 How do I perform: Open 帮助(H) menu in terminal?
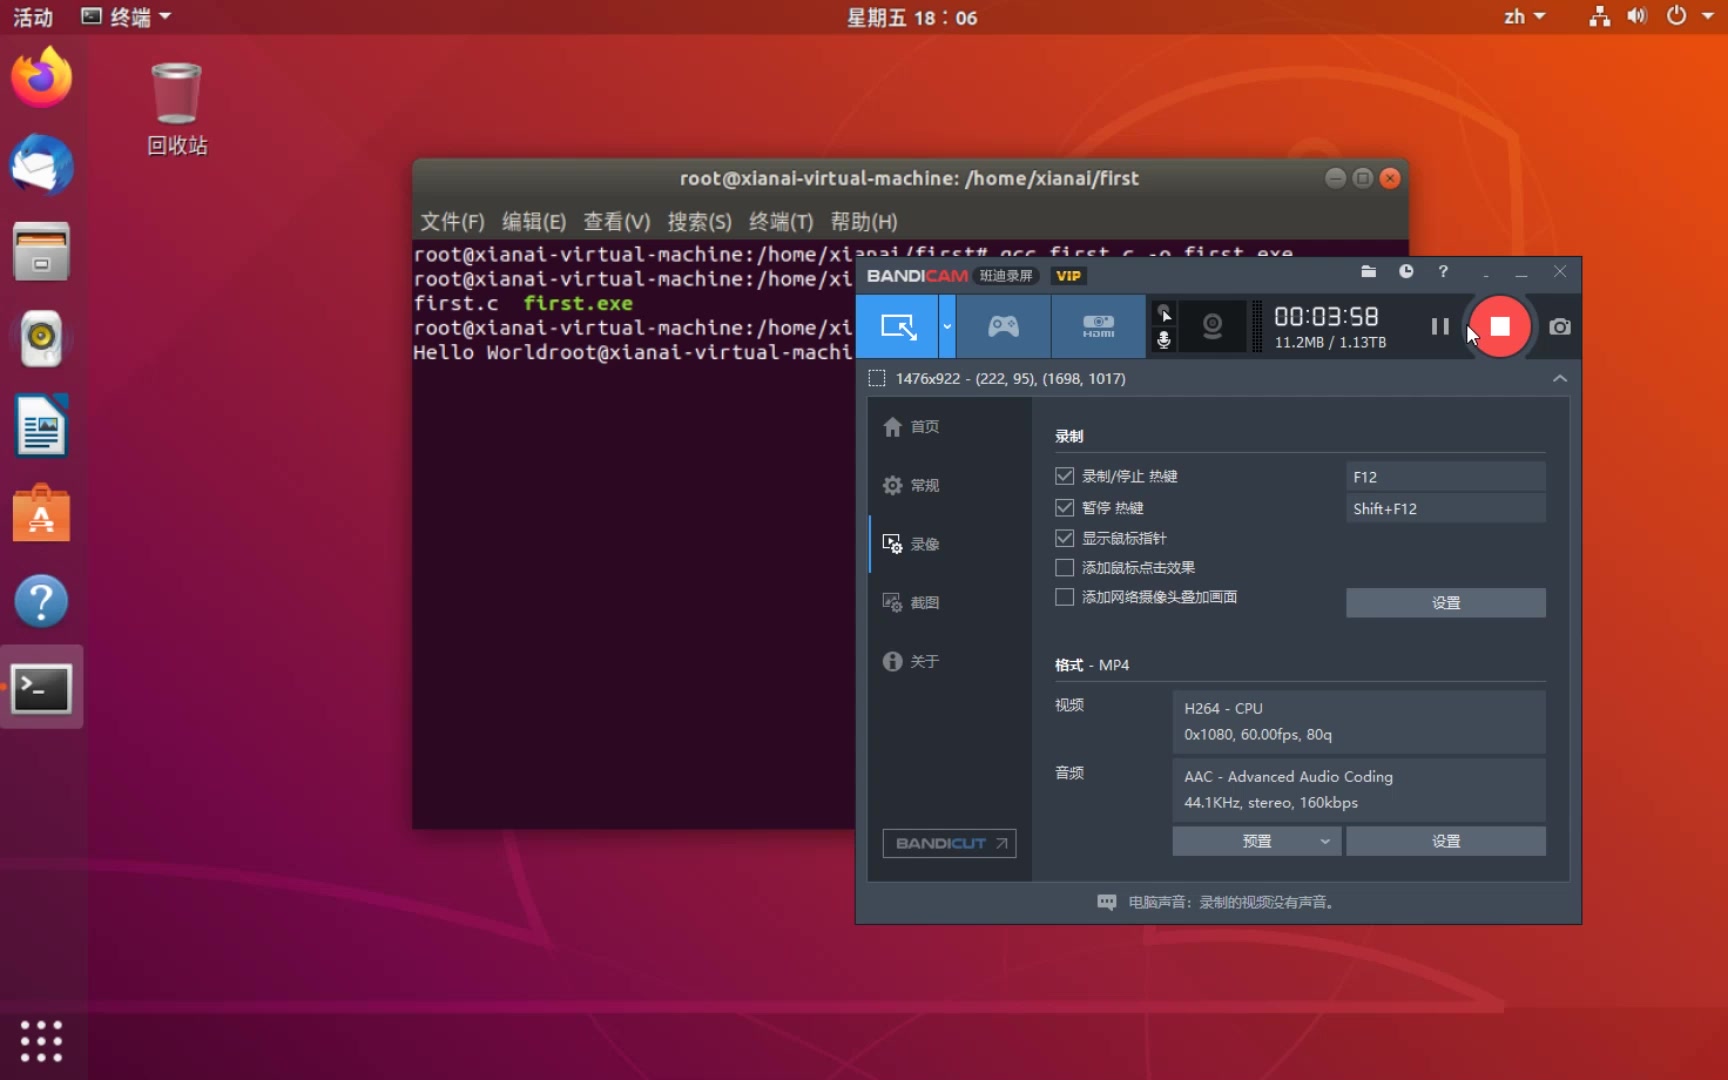click(x=863, y=221)
